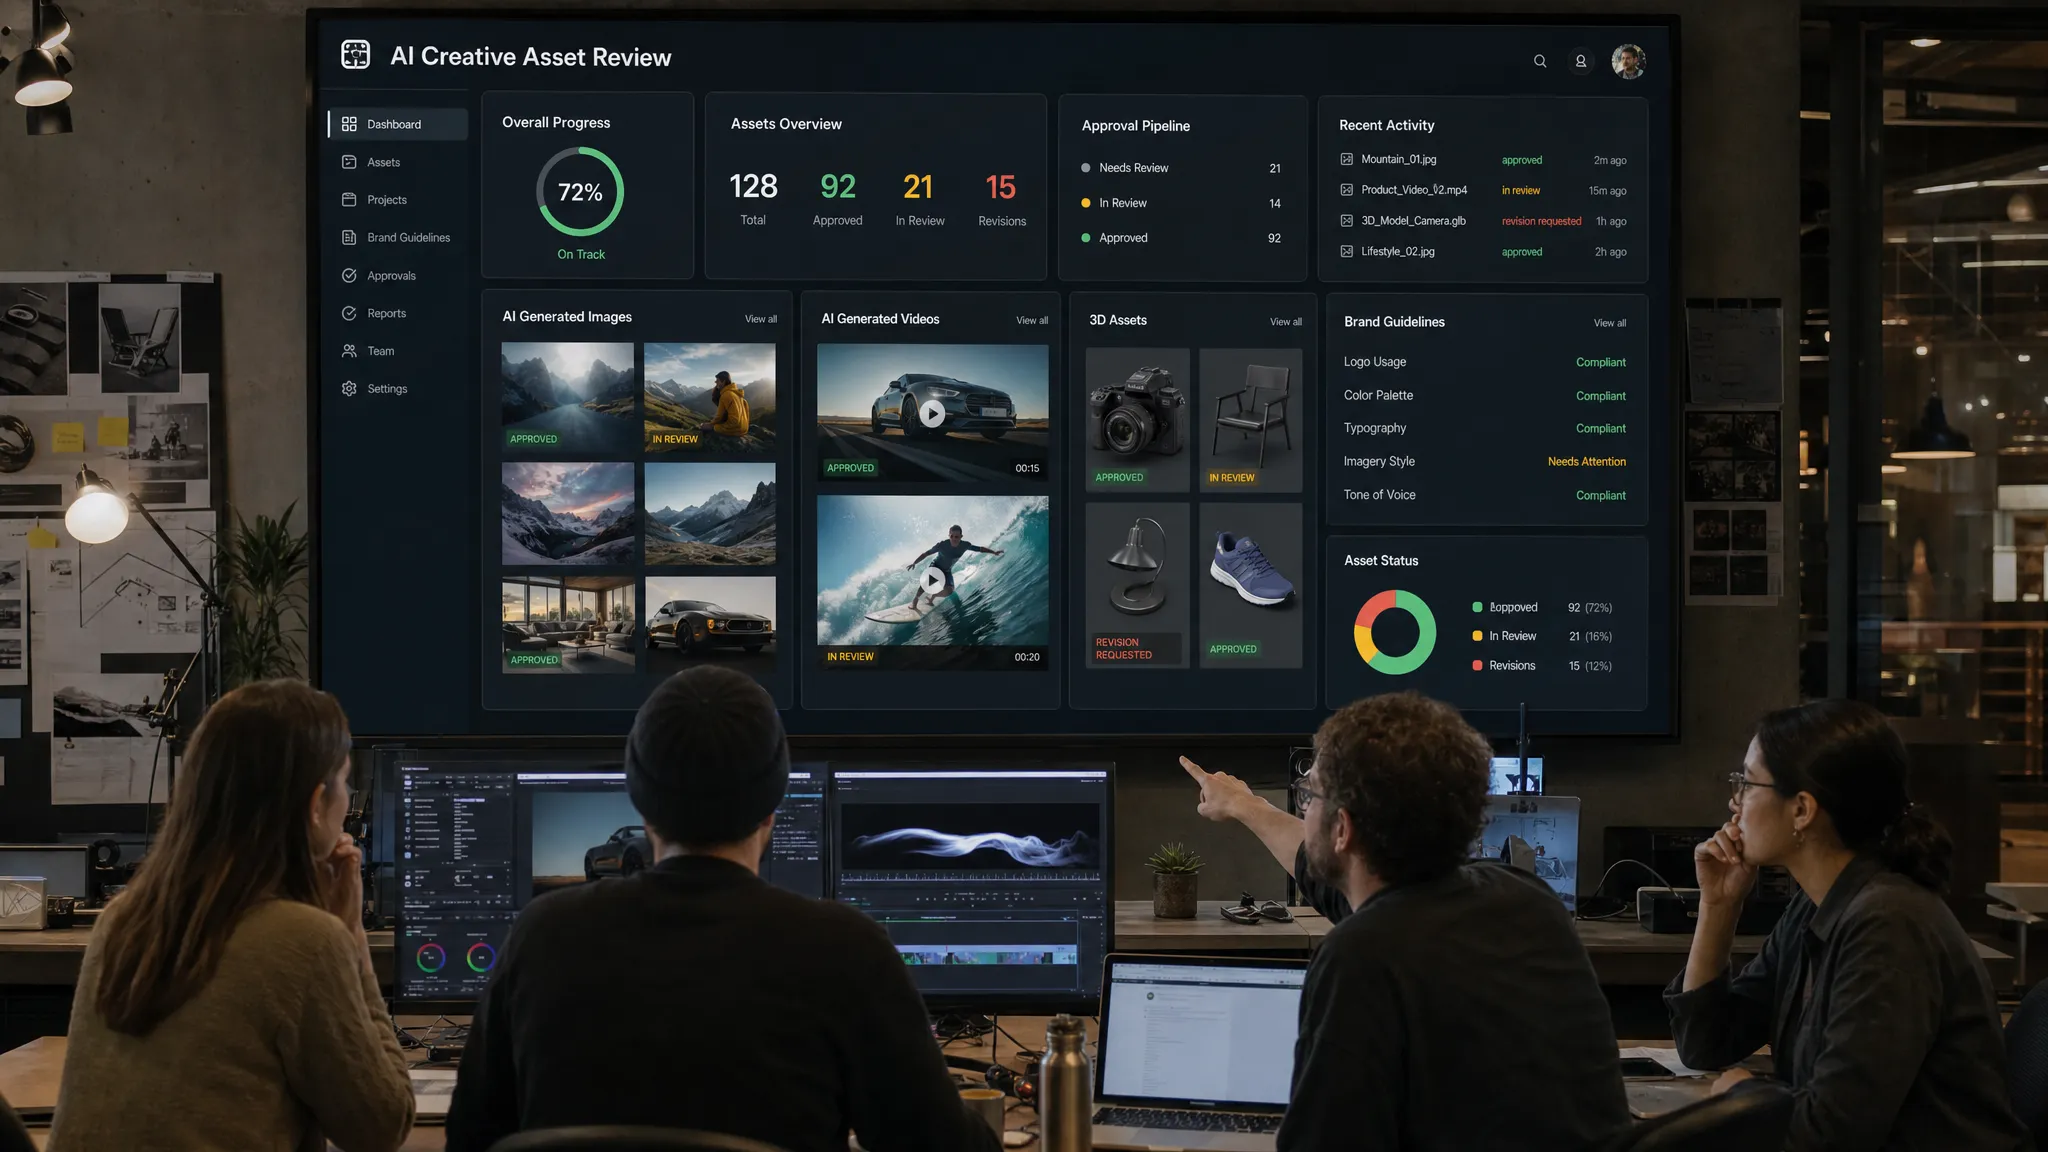This screenshot has height=1152, width=2048.
Task: Open the blue sneaker 3D asset card
Action: [x=1250, y=585]
